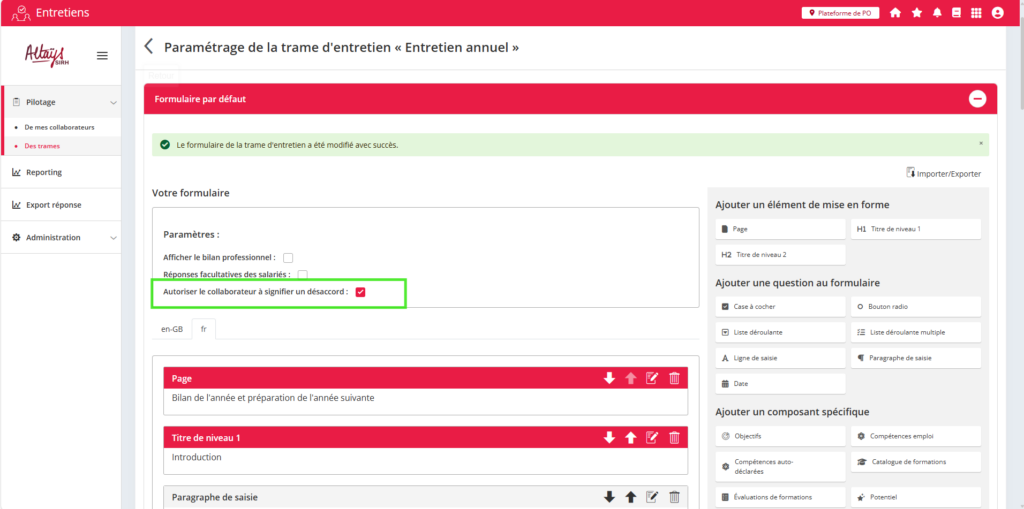Open notifications bell icon
This screenshot has height=509, width=1024.
pyautogui.click(x=937, y=13)
